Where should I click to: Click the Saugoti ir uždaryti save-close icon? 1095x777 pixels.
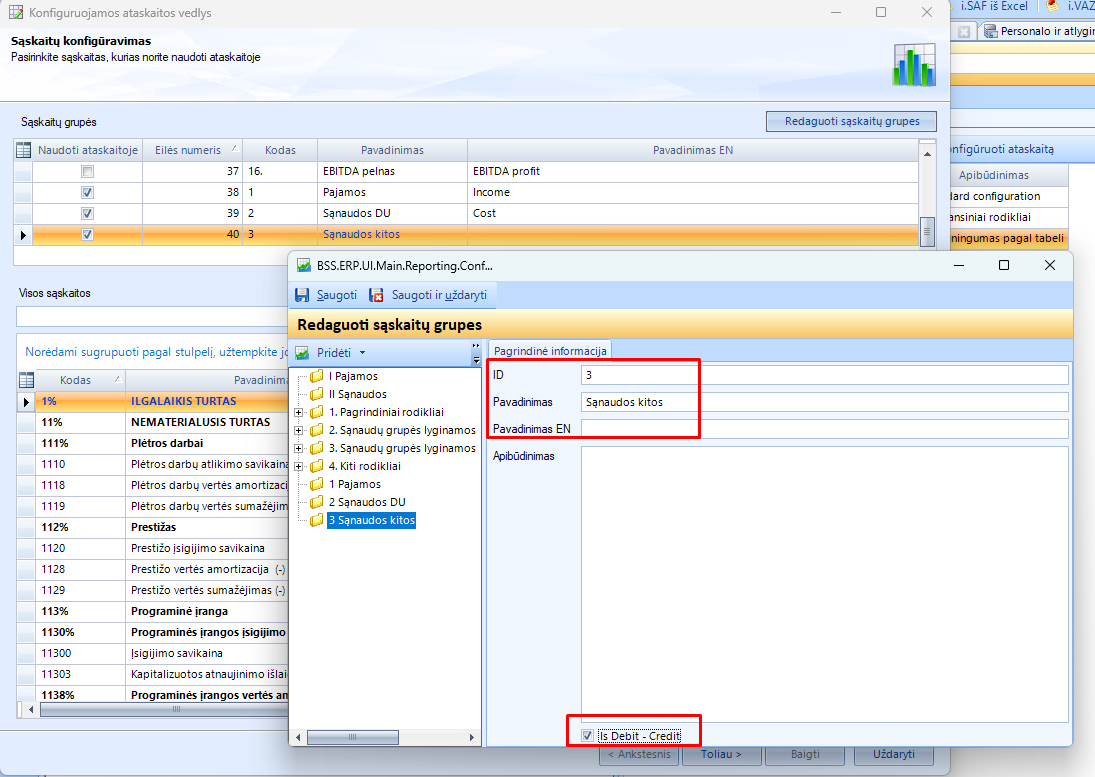(377, 295)
